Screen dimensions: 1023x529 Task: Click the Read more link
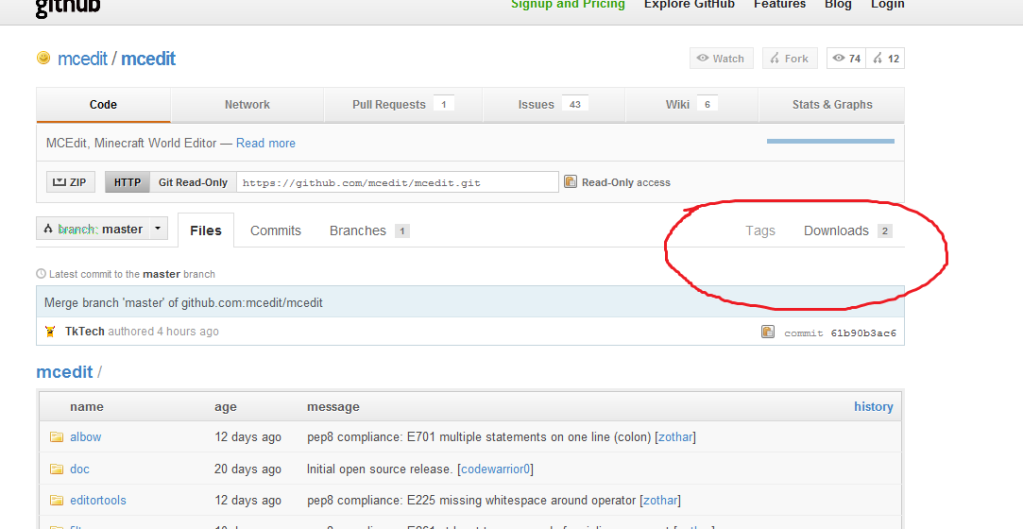(x=266, y=143)
